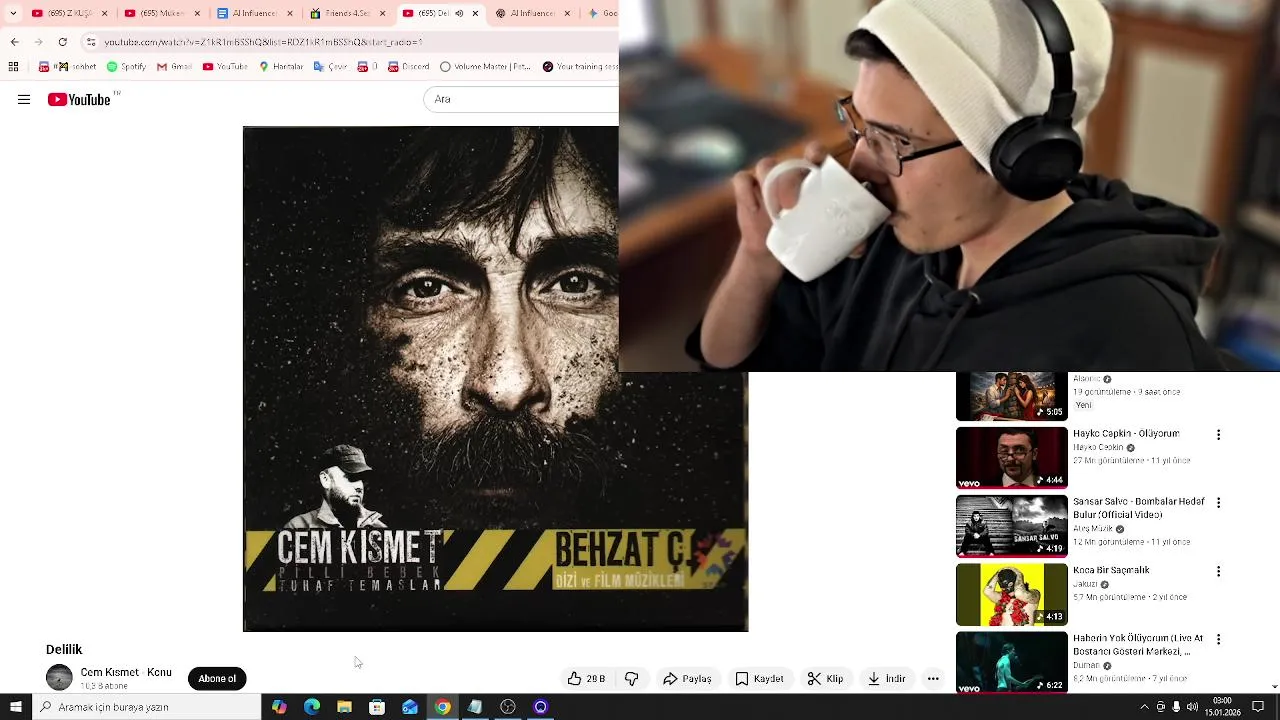Screen dimensions: 1280x720
Task: Open Chrome from taskbar
Action: click(442, 707)
